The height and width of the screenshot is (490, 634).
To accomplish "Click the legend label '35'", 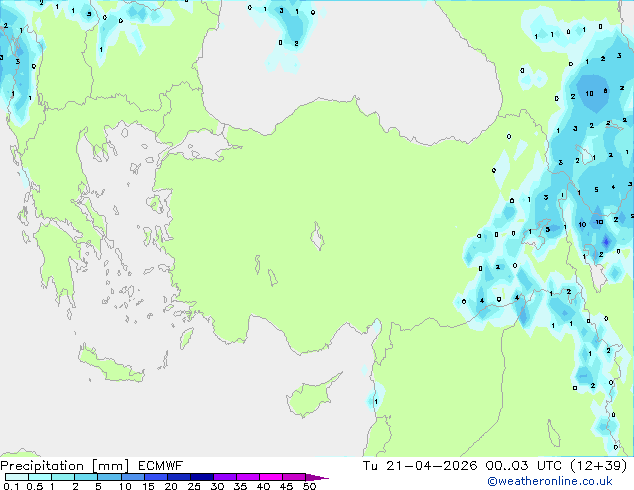I will [240, 486].
